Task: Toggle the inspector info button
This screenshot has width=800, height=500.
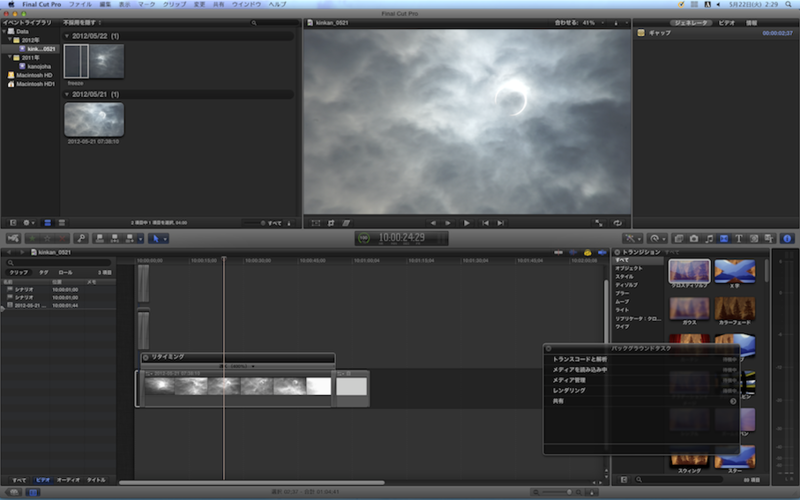Action: 787,238
